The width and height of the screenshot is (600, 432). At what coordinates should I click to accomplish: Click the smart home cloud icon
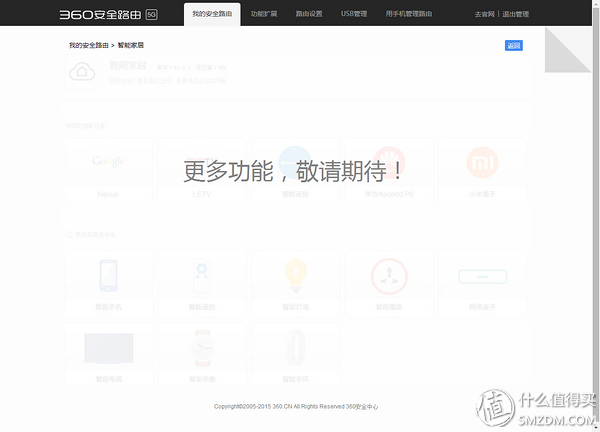82,72
